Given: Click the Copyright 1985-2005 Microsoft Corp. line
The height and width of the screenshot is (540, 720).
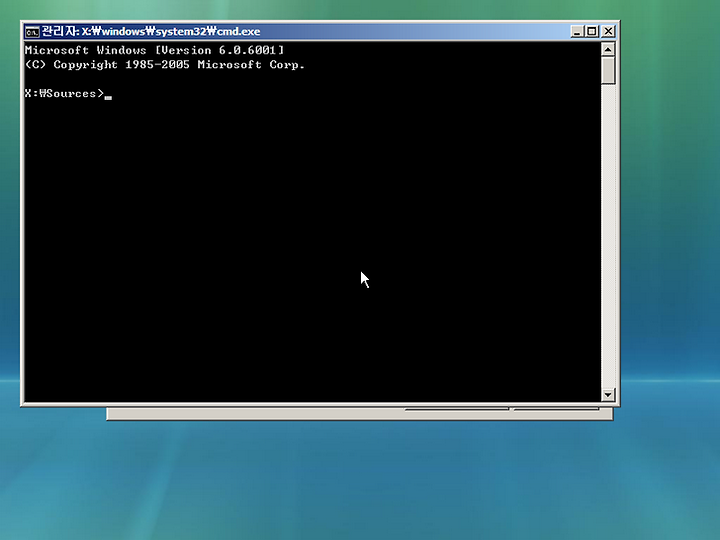Looking at the screenshot, I should click(164, 65).
